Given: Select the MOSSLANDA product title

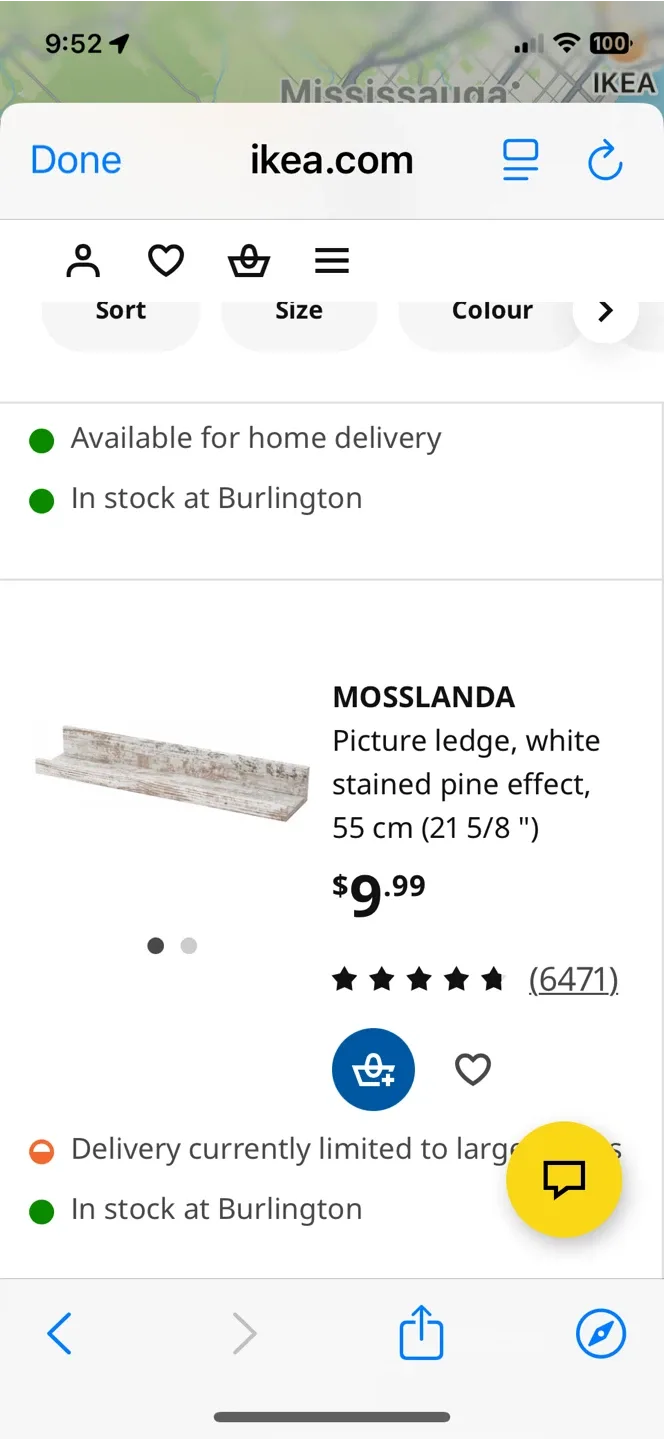Looking at the screenshot, I should 423,696.
